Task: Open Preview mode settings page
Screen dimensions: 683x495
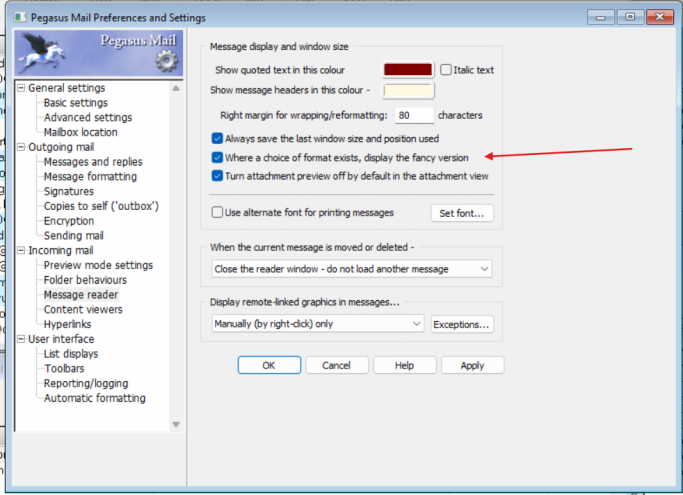Action: [x=98, y=265]
